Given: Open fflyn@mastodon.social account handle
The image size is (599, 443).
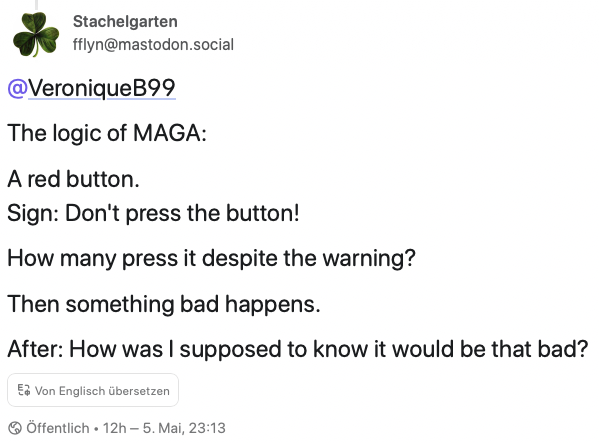Looking at the screenshot, I should [153, 45].
